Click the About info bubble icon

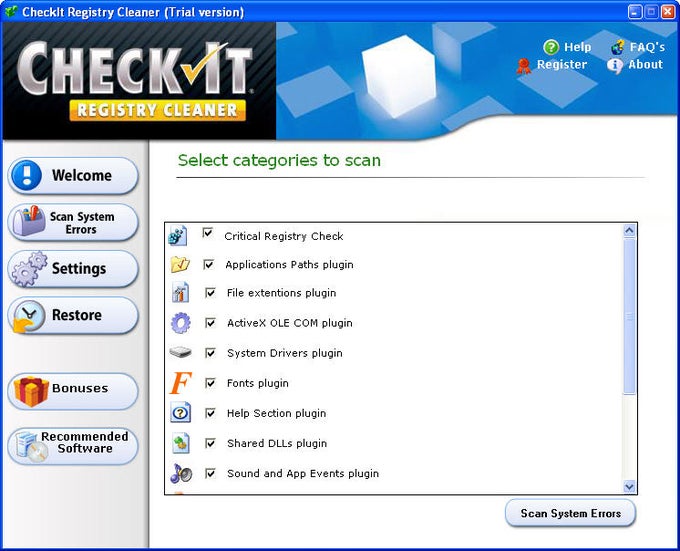[x=615, y=66]
